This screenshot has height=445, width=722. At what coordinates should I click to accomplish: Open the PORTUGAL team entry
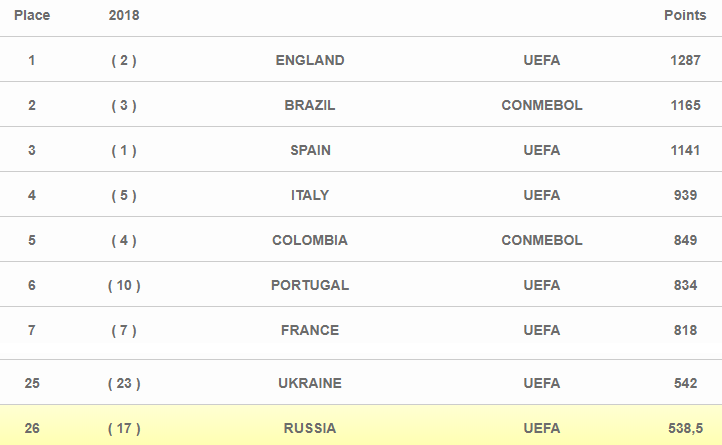[310, 285]
